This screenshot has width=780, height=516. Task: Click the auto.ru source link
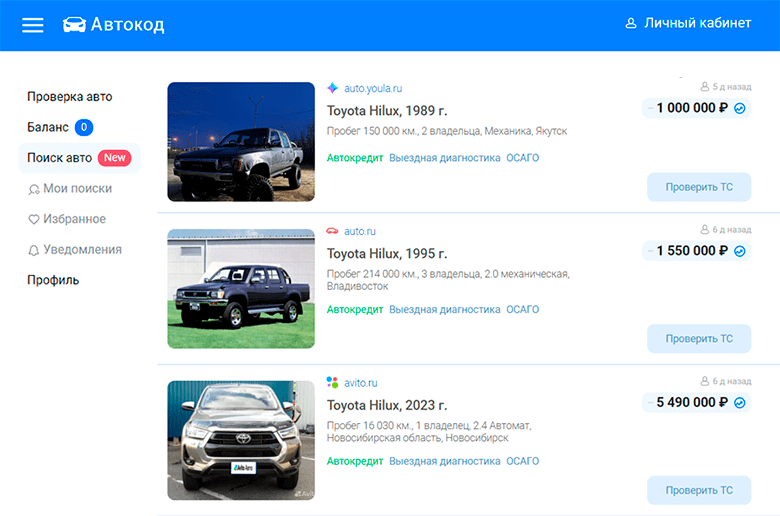(x=360, y=231)
